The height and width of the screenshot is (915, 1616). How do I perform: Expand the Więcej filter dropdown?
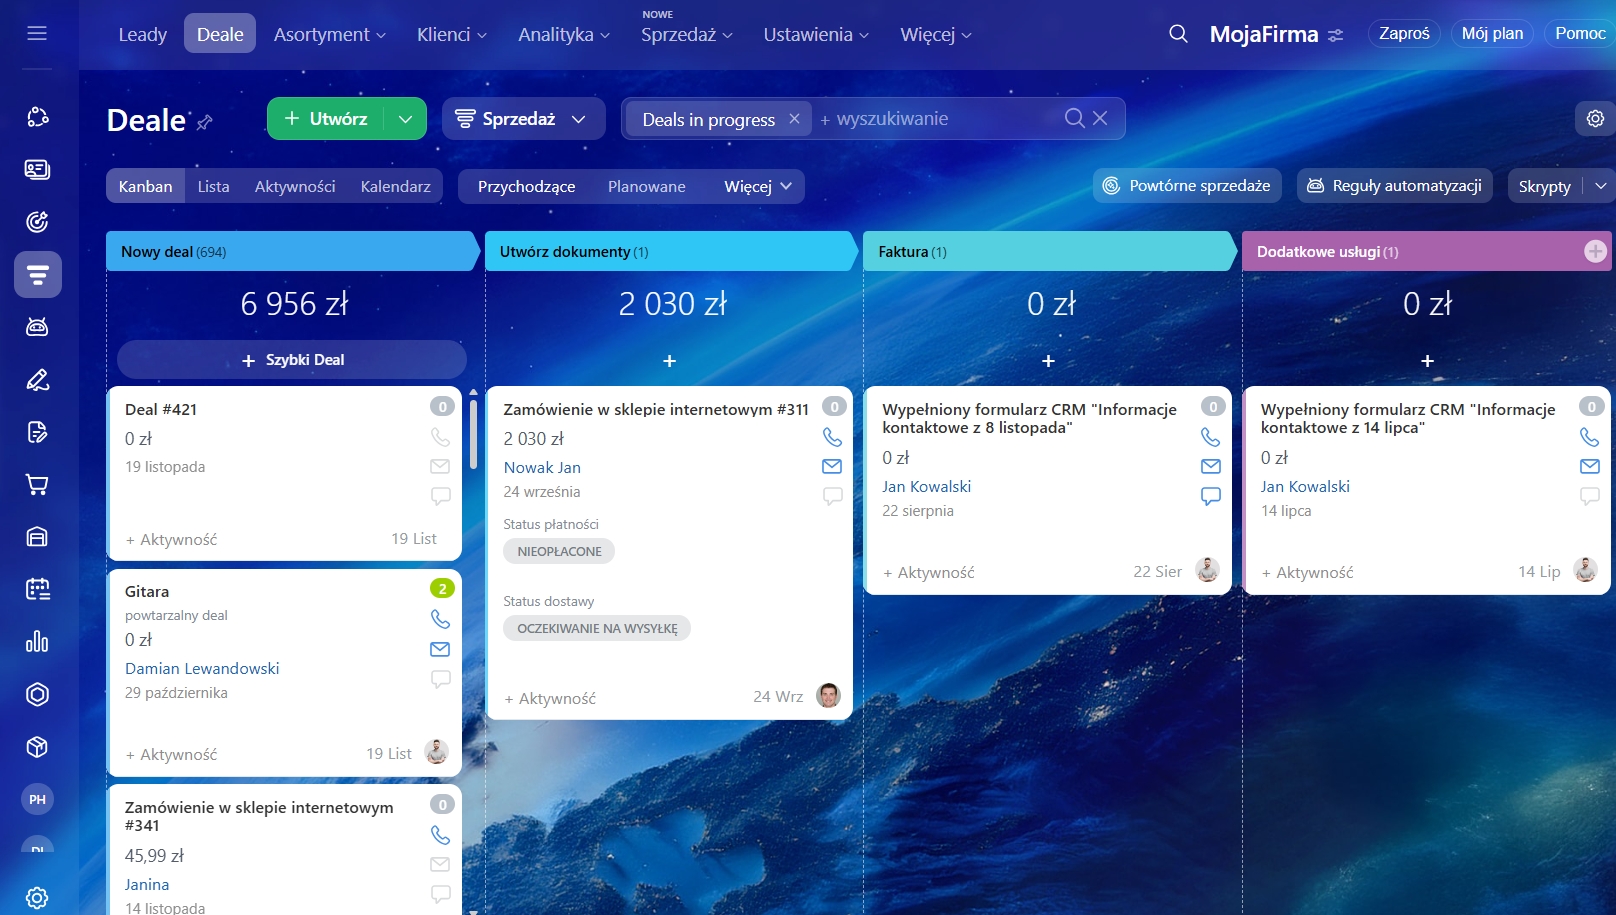(758, 187)
